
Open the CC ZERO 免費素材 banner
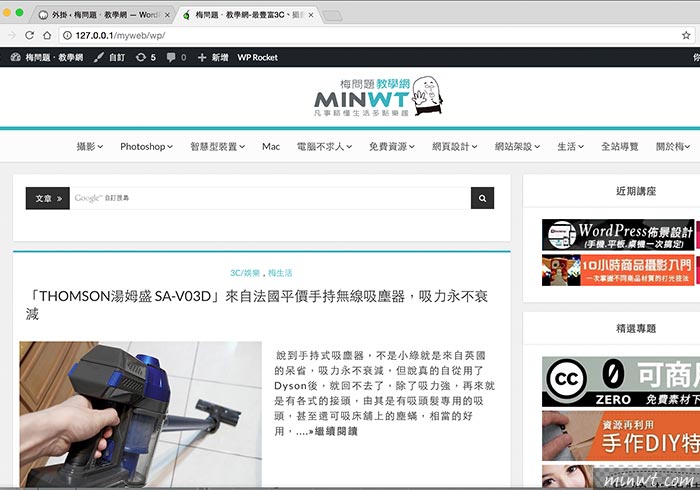[621, 382]
